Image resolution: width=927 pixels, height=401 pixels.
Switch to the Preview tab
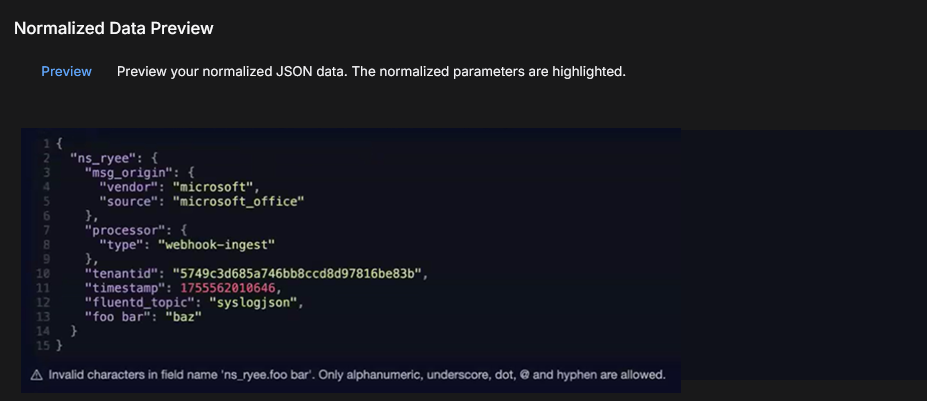pyautogui.click(x=66, y=72)
